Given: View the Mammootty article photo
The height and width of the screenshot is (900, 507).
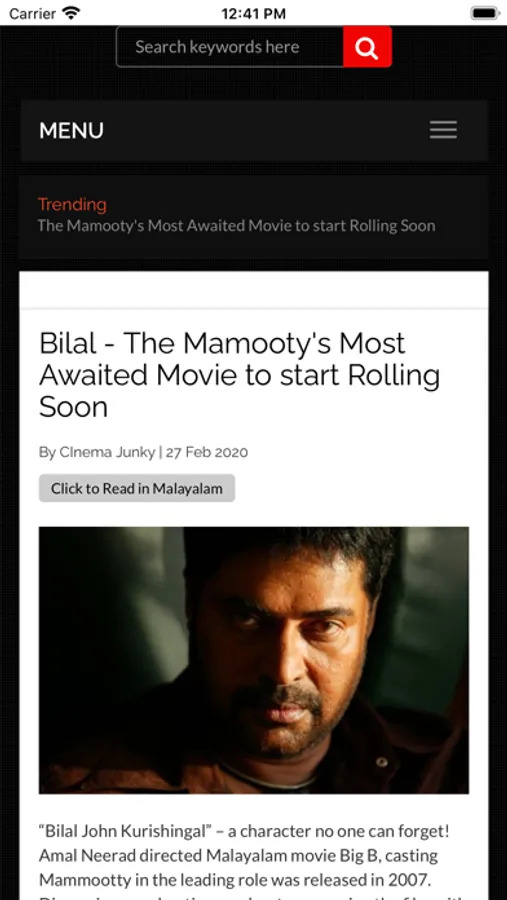Looking at the screenshot, I should coord(254,660).
